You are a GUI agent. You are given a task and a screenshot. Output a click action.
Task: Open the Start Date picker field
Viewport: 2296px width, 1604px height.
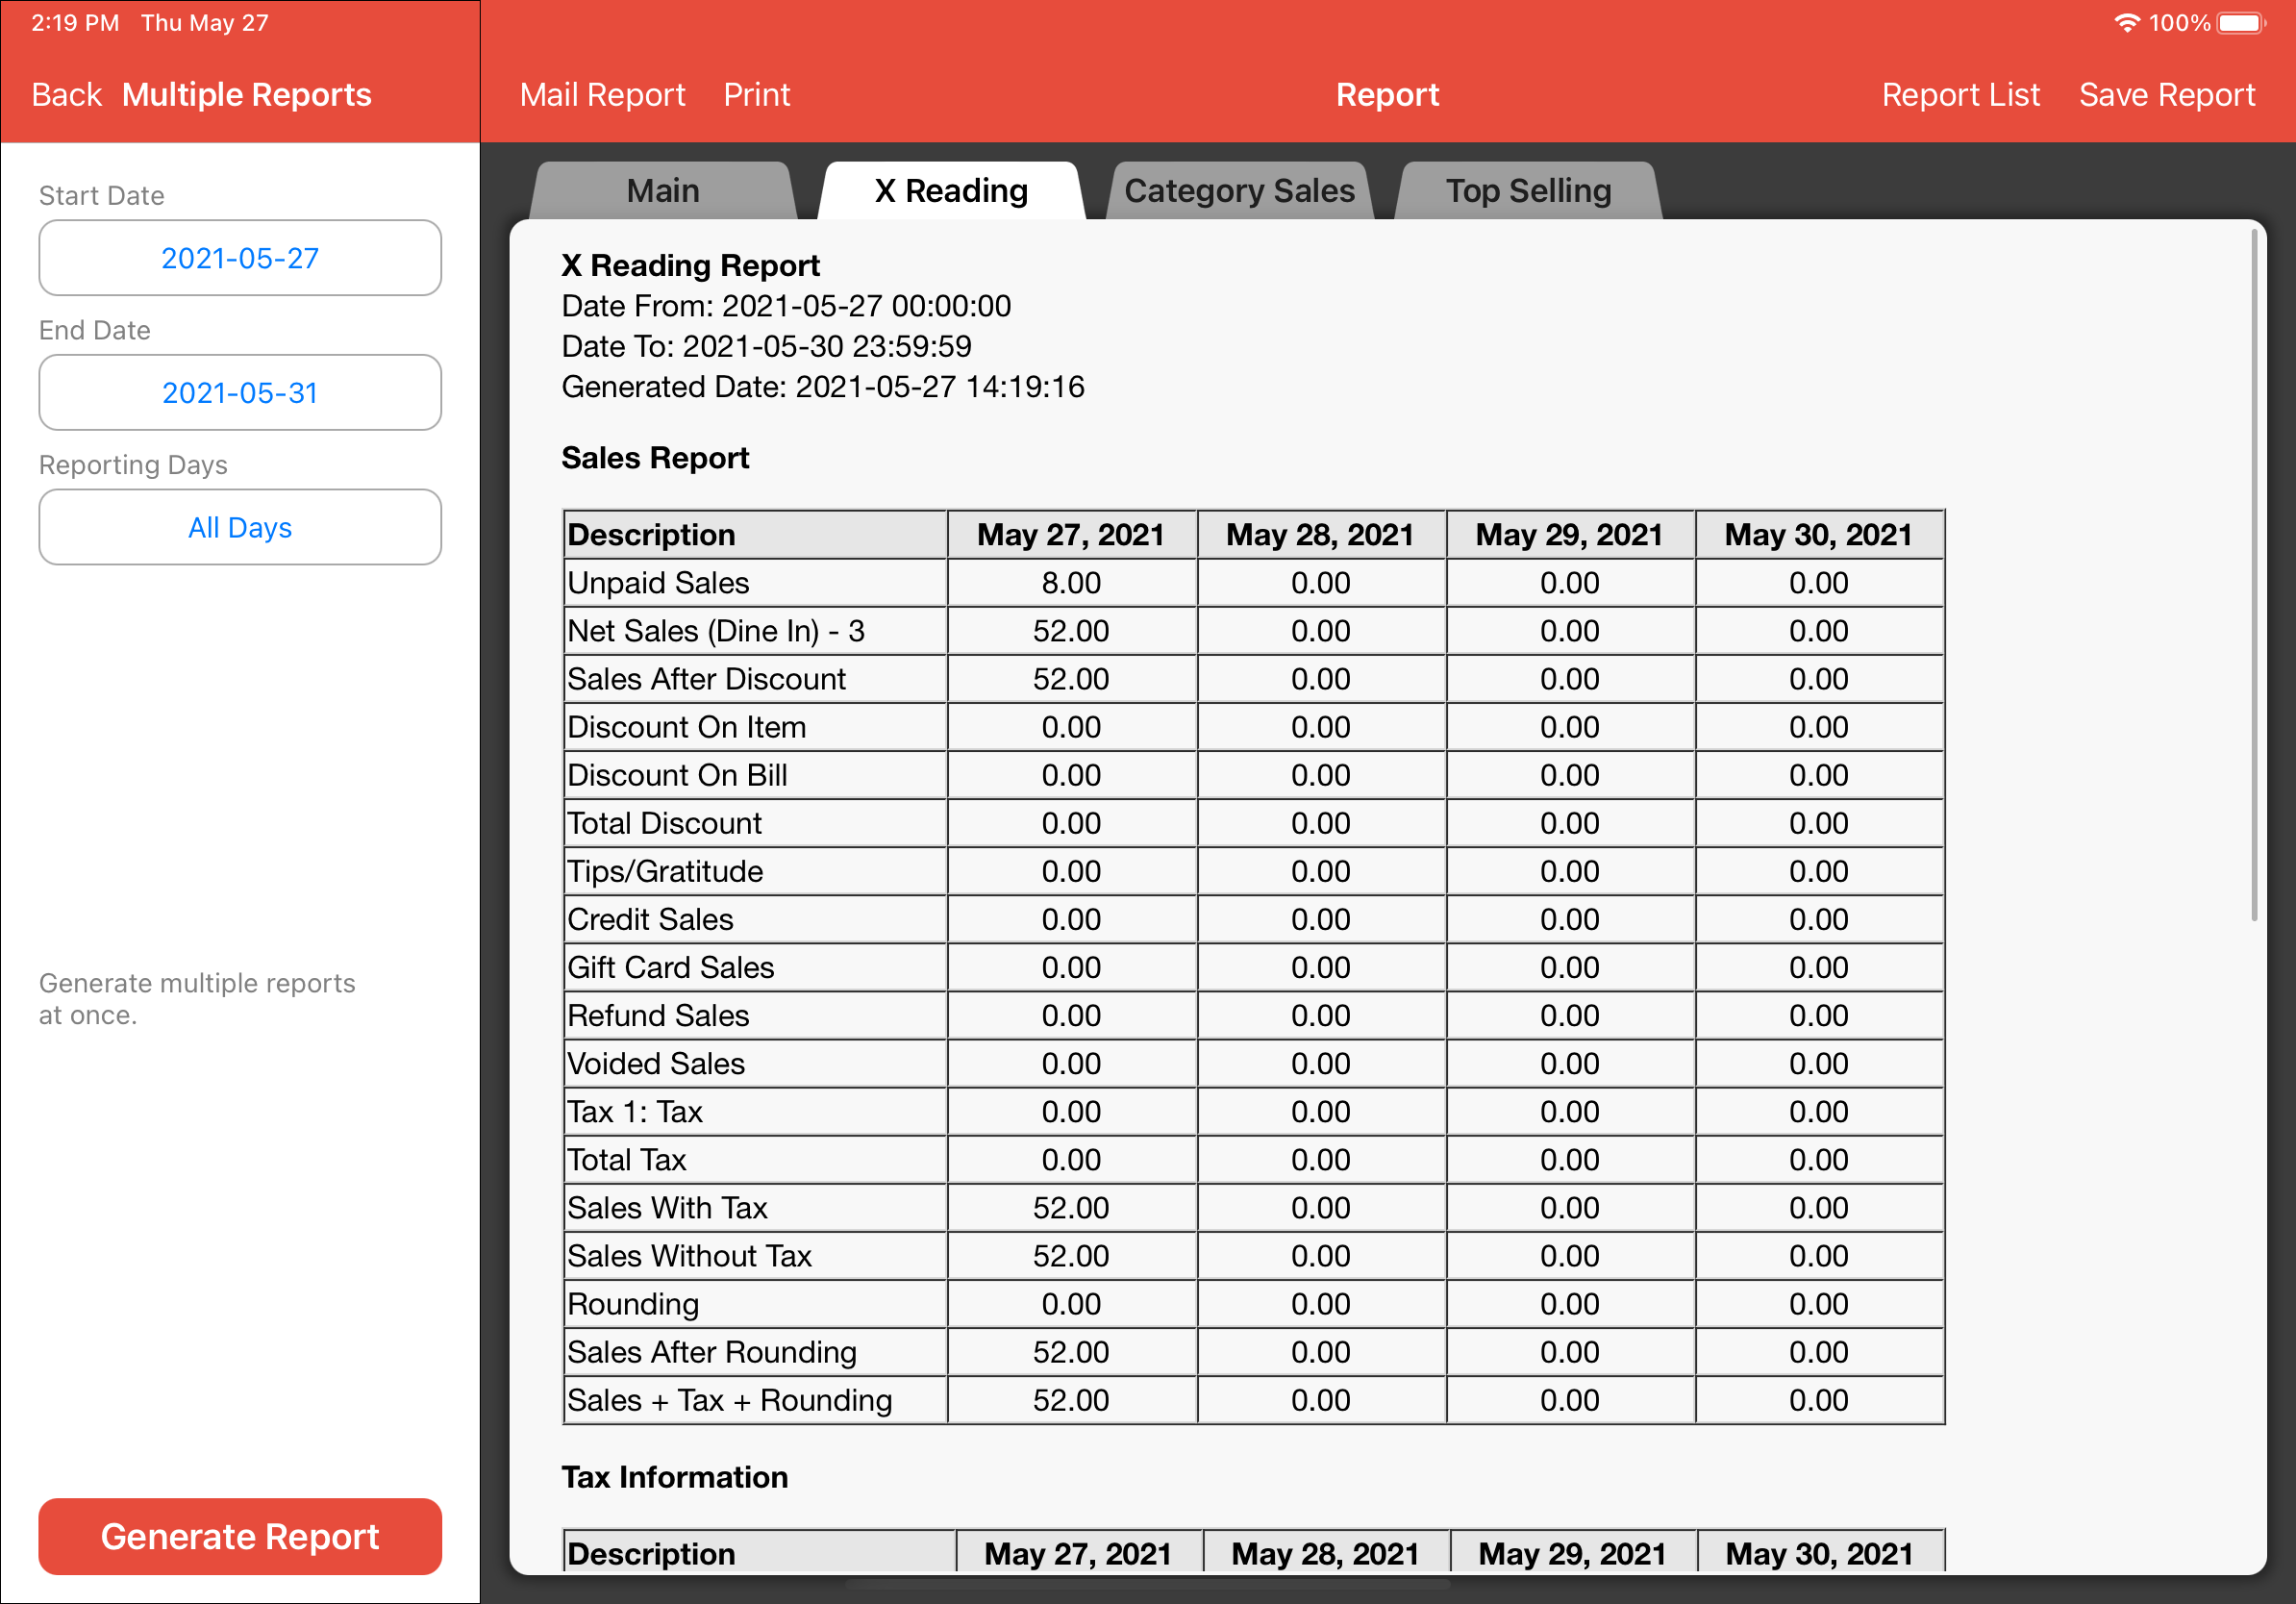pos(240,258)
